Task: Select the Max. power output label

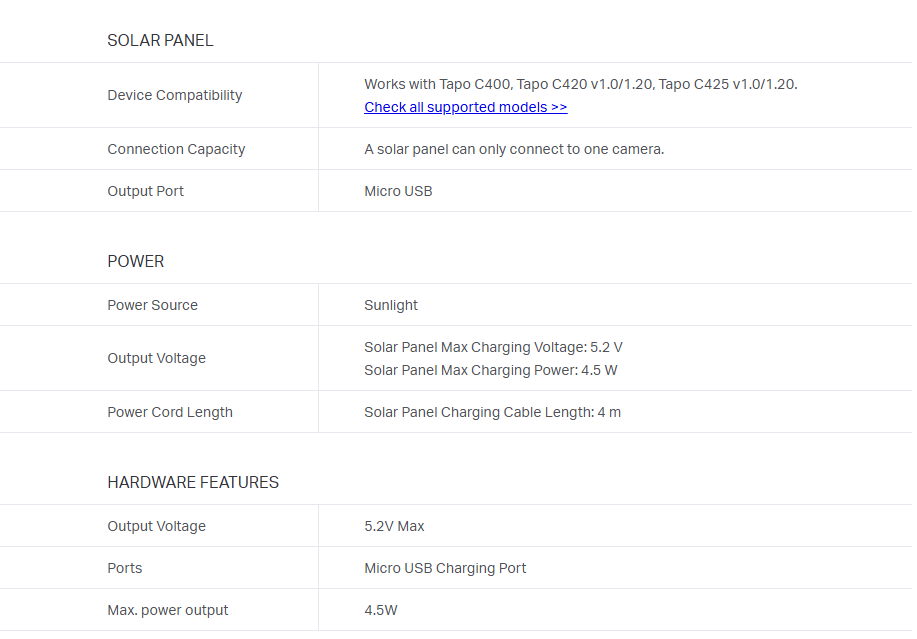Action: tap(168, 610)
